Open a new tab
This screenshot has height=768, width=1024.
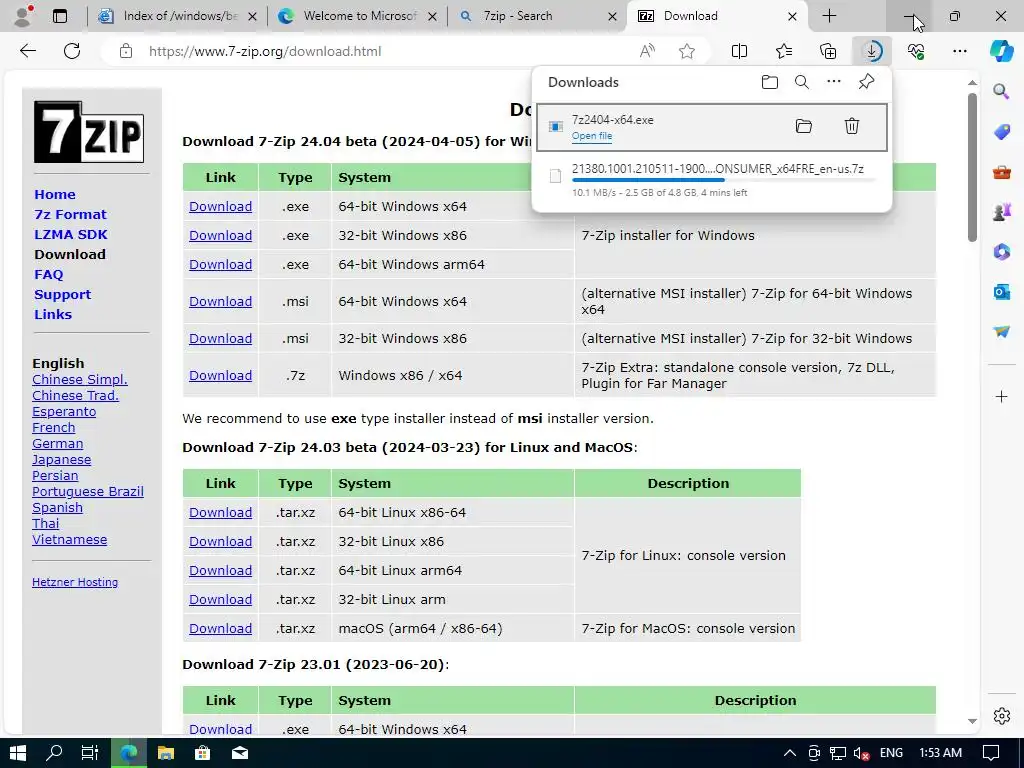point(829,16)
